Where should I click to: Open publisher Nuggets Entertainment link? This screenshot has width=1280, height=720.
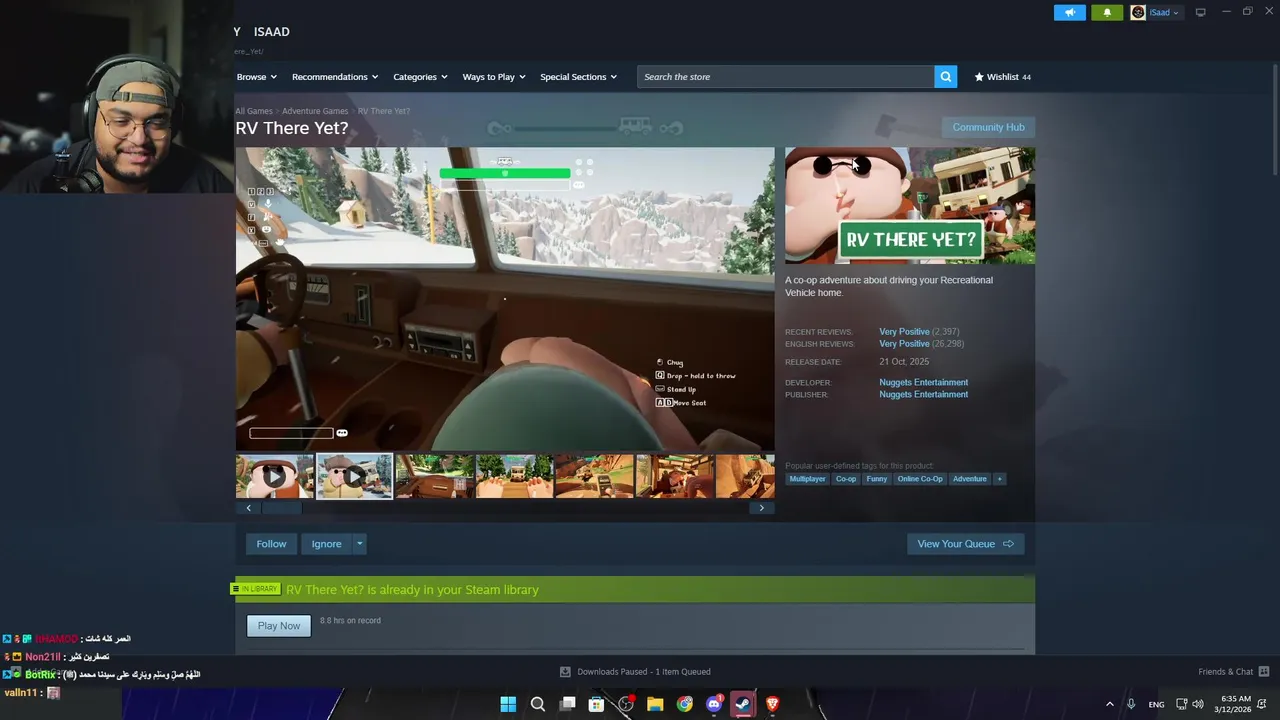click(x=923, y=394)
